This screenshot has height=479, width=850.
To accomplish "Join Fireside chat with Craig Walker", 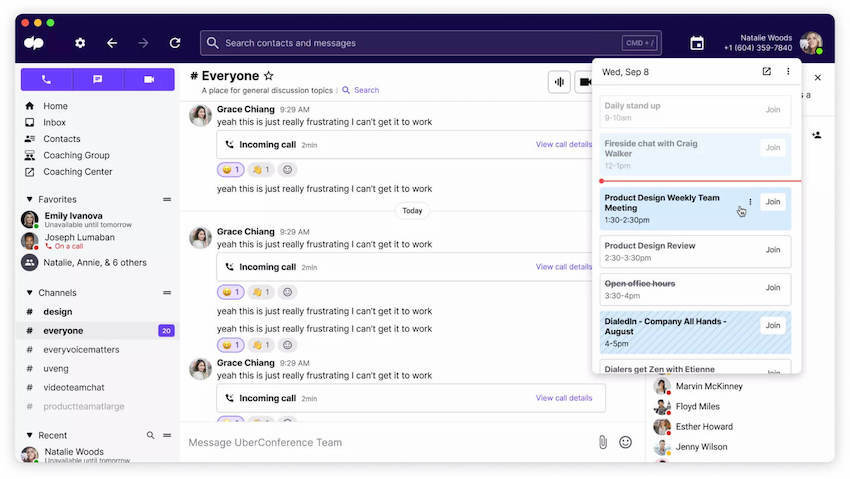I will pos(772,147).
